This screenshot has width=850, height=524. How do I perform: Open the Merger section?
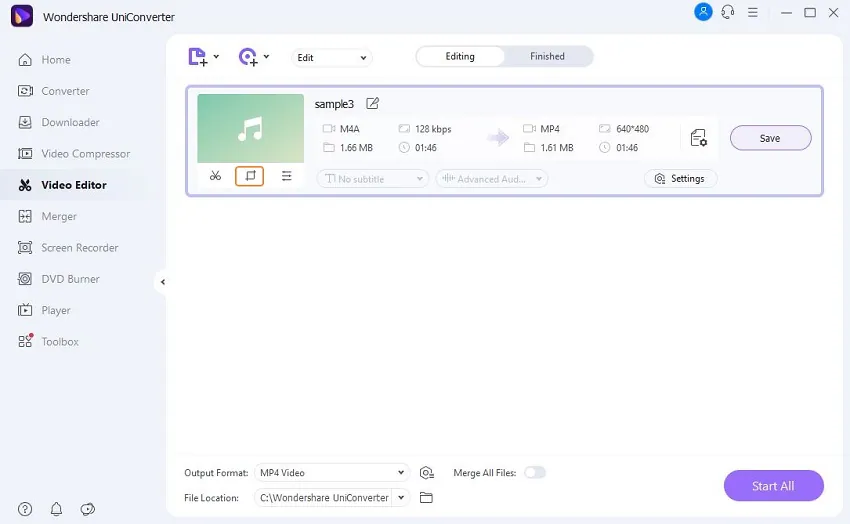47,217
